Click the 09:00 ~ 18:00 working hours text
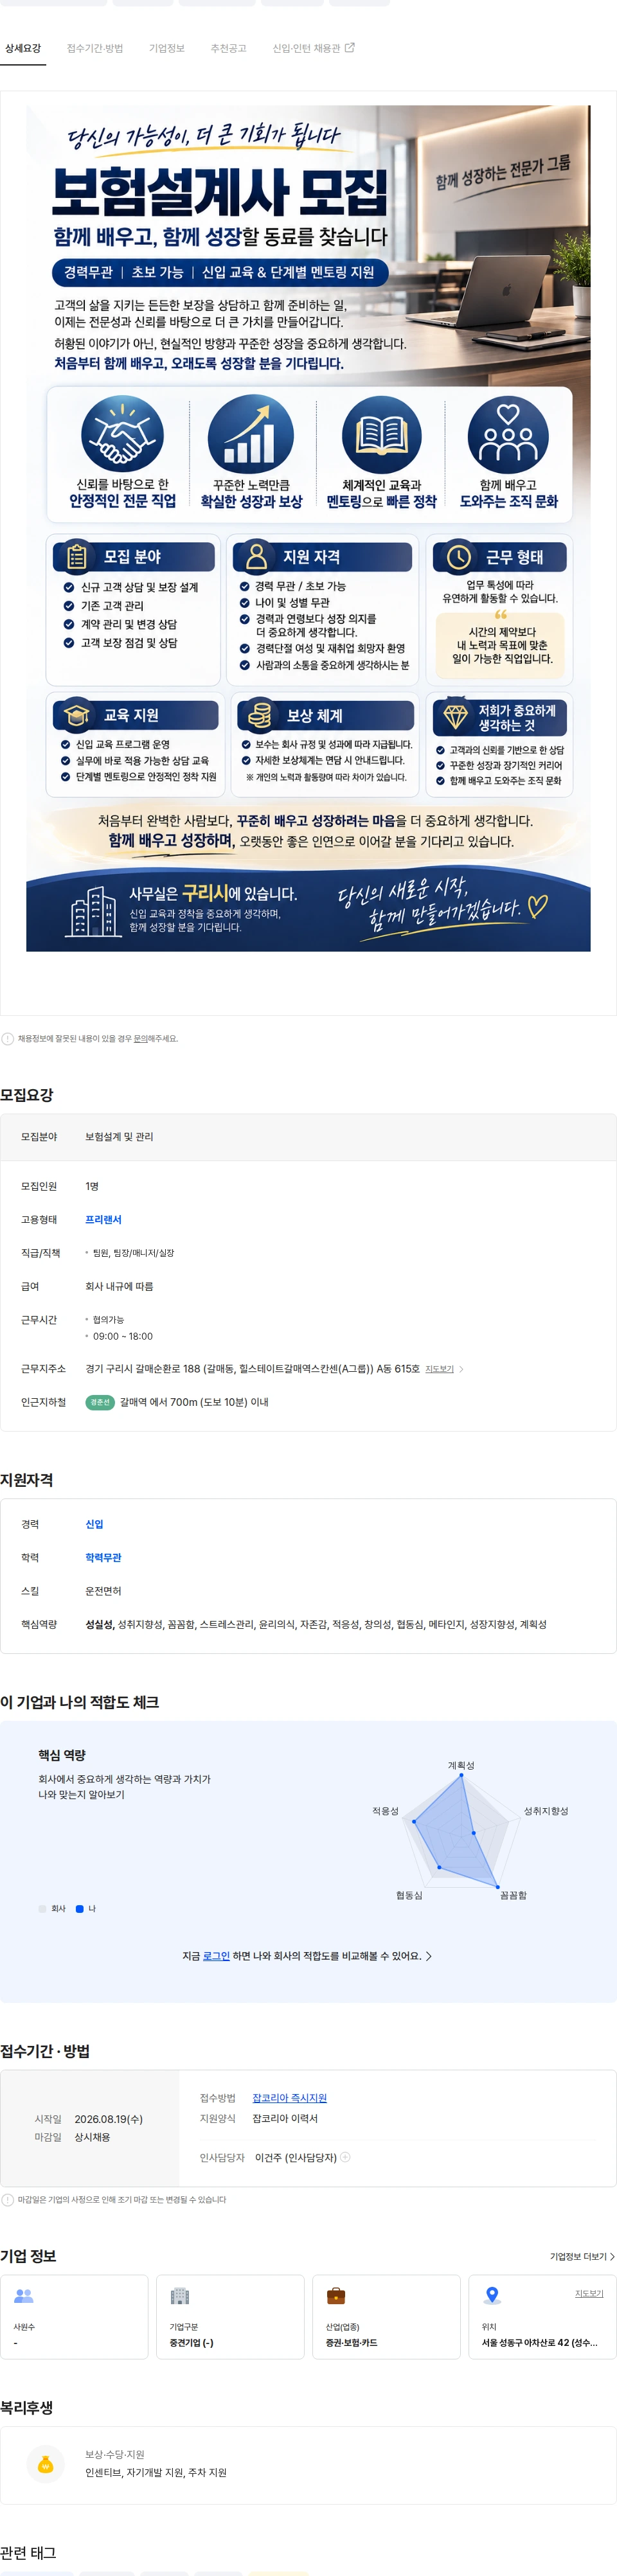The height and width of the screenshot is (2576, 617). [x=123, y=1336]
